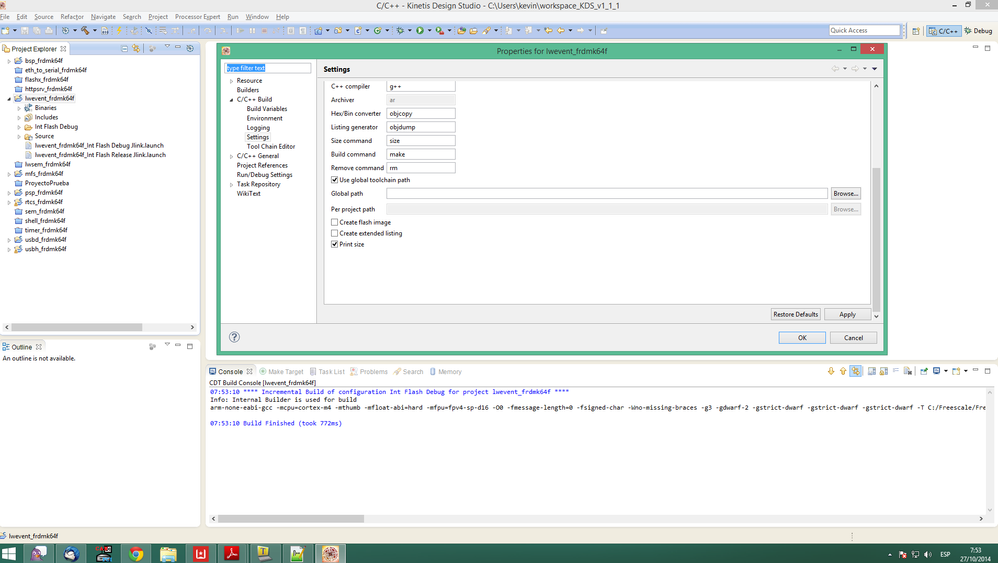The height and width of the screenshot is (563, 998).
Task: Enable Create extended listing checkbox
Action: 334,233
